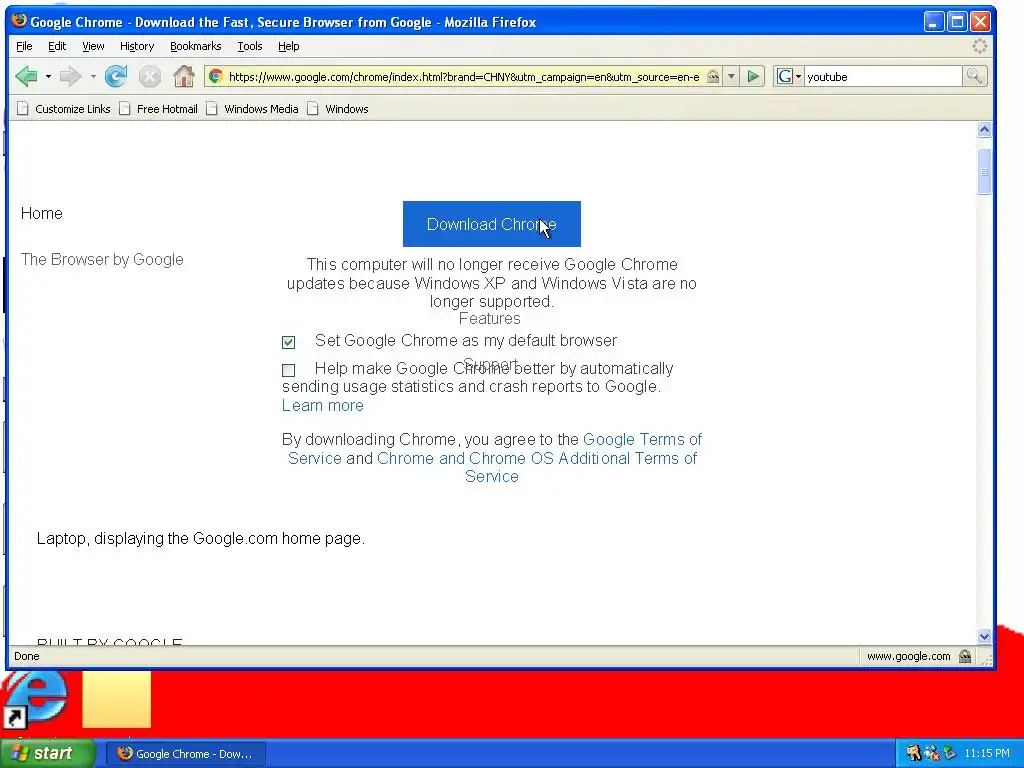
Task: Open the back history dropdown arrow
Action: click(x=48, y=76)
